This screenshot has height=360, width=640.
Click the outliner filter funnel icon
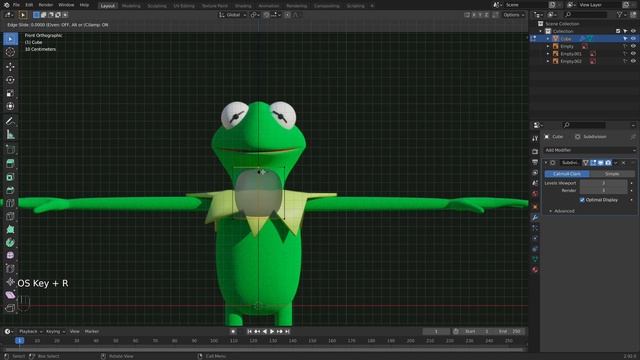[620, 15]
